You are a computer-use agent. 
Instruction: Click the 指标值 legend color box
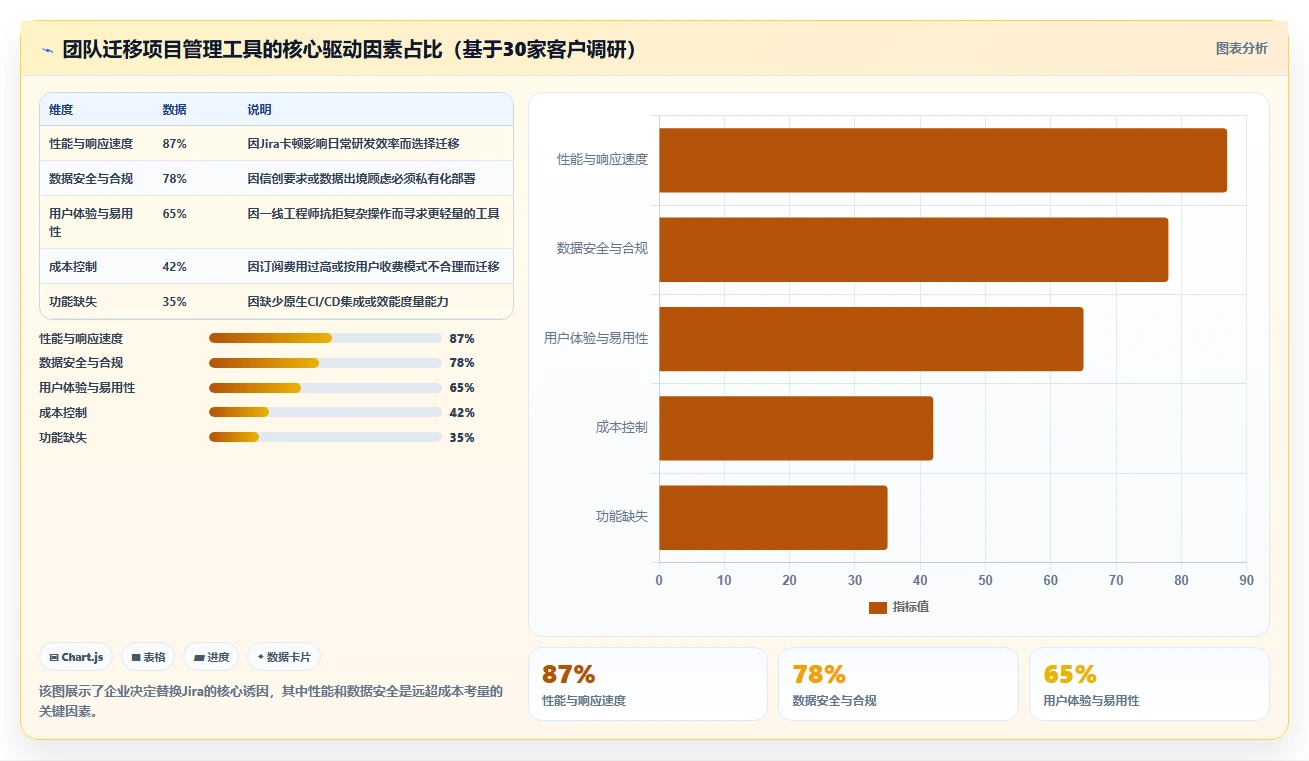click(x=877, y=608)
